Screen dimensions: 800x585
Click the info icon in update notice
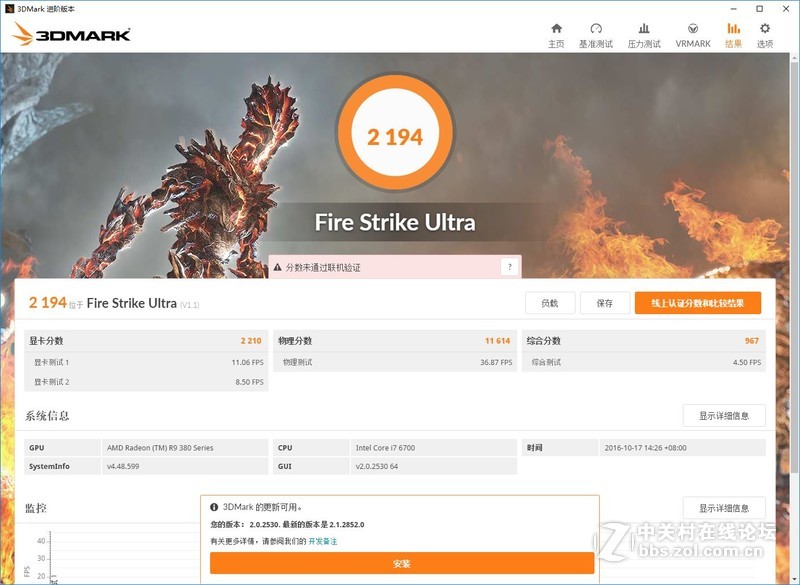214,507
